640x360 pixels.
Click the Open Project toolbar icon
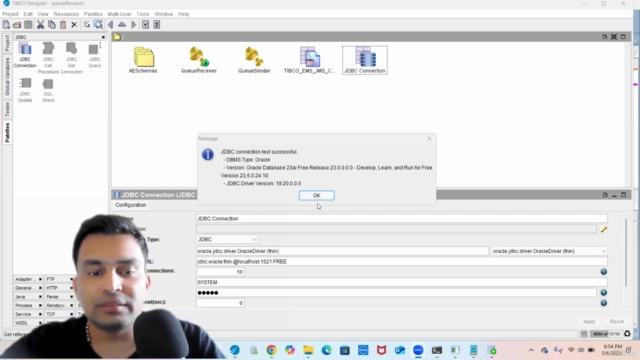[17, 25]
